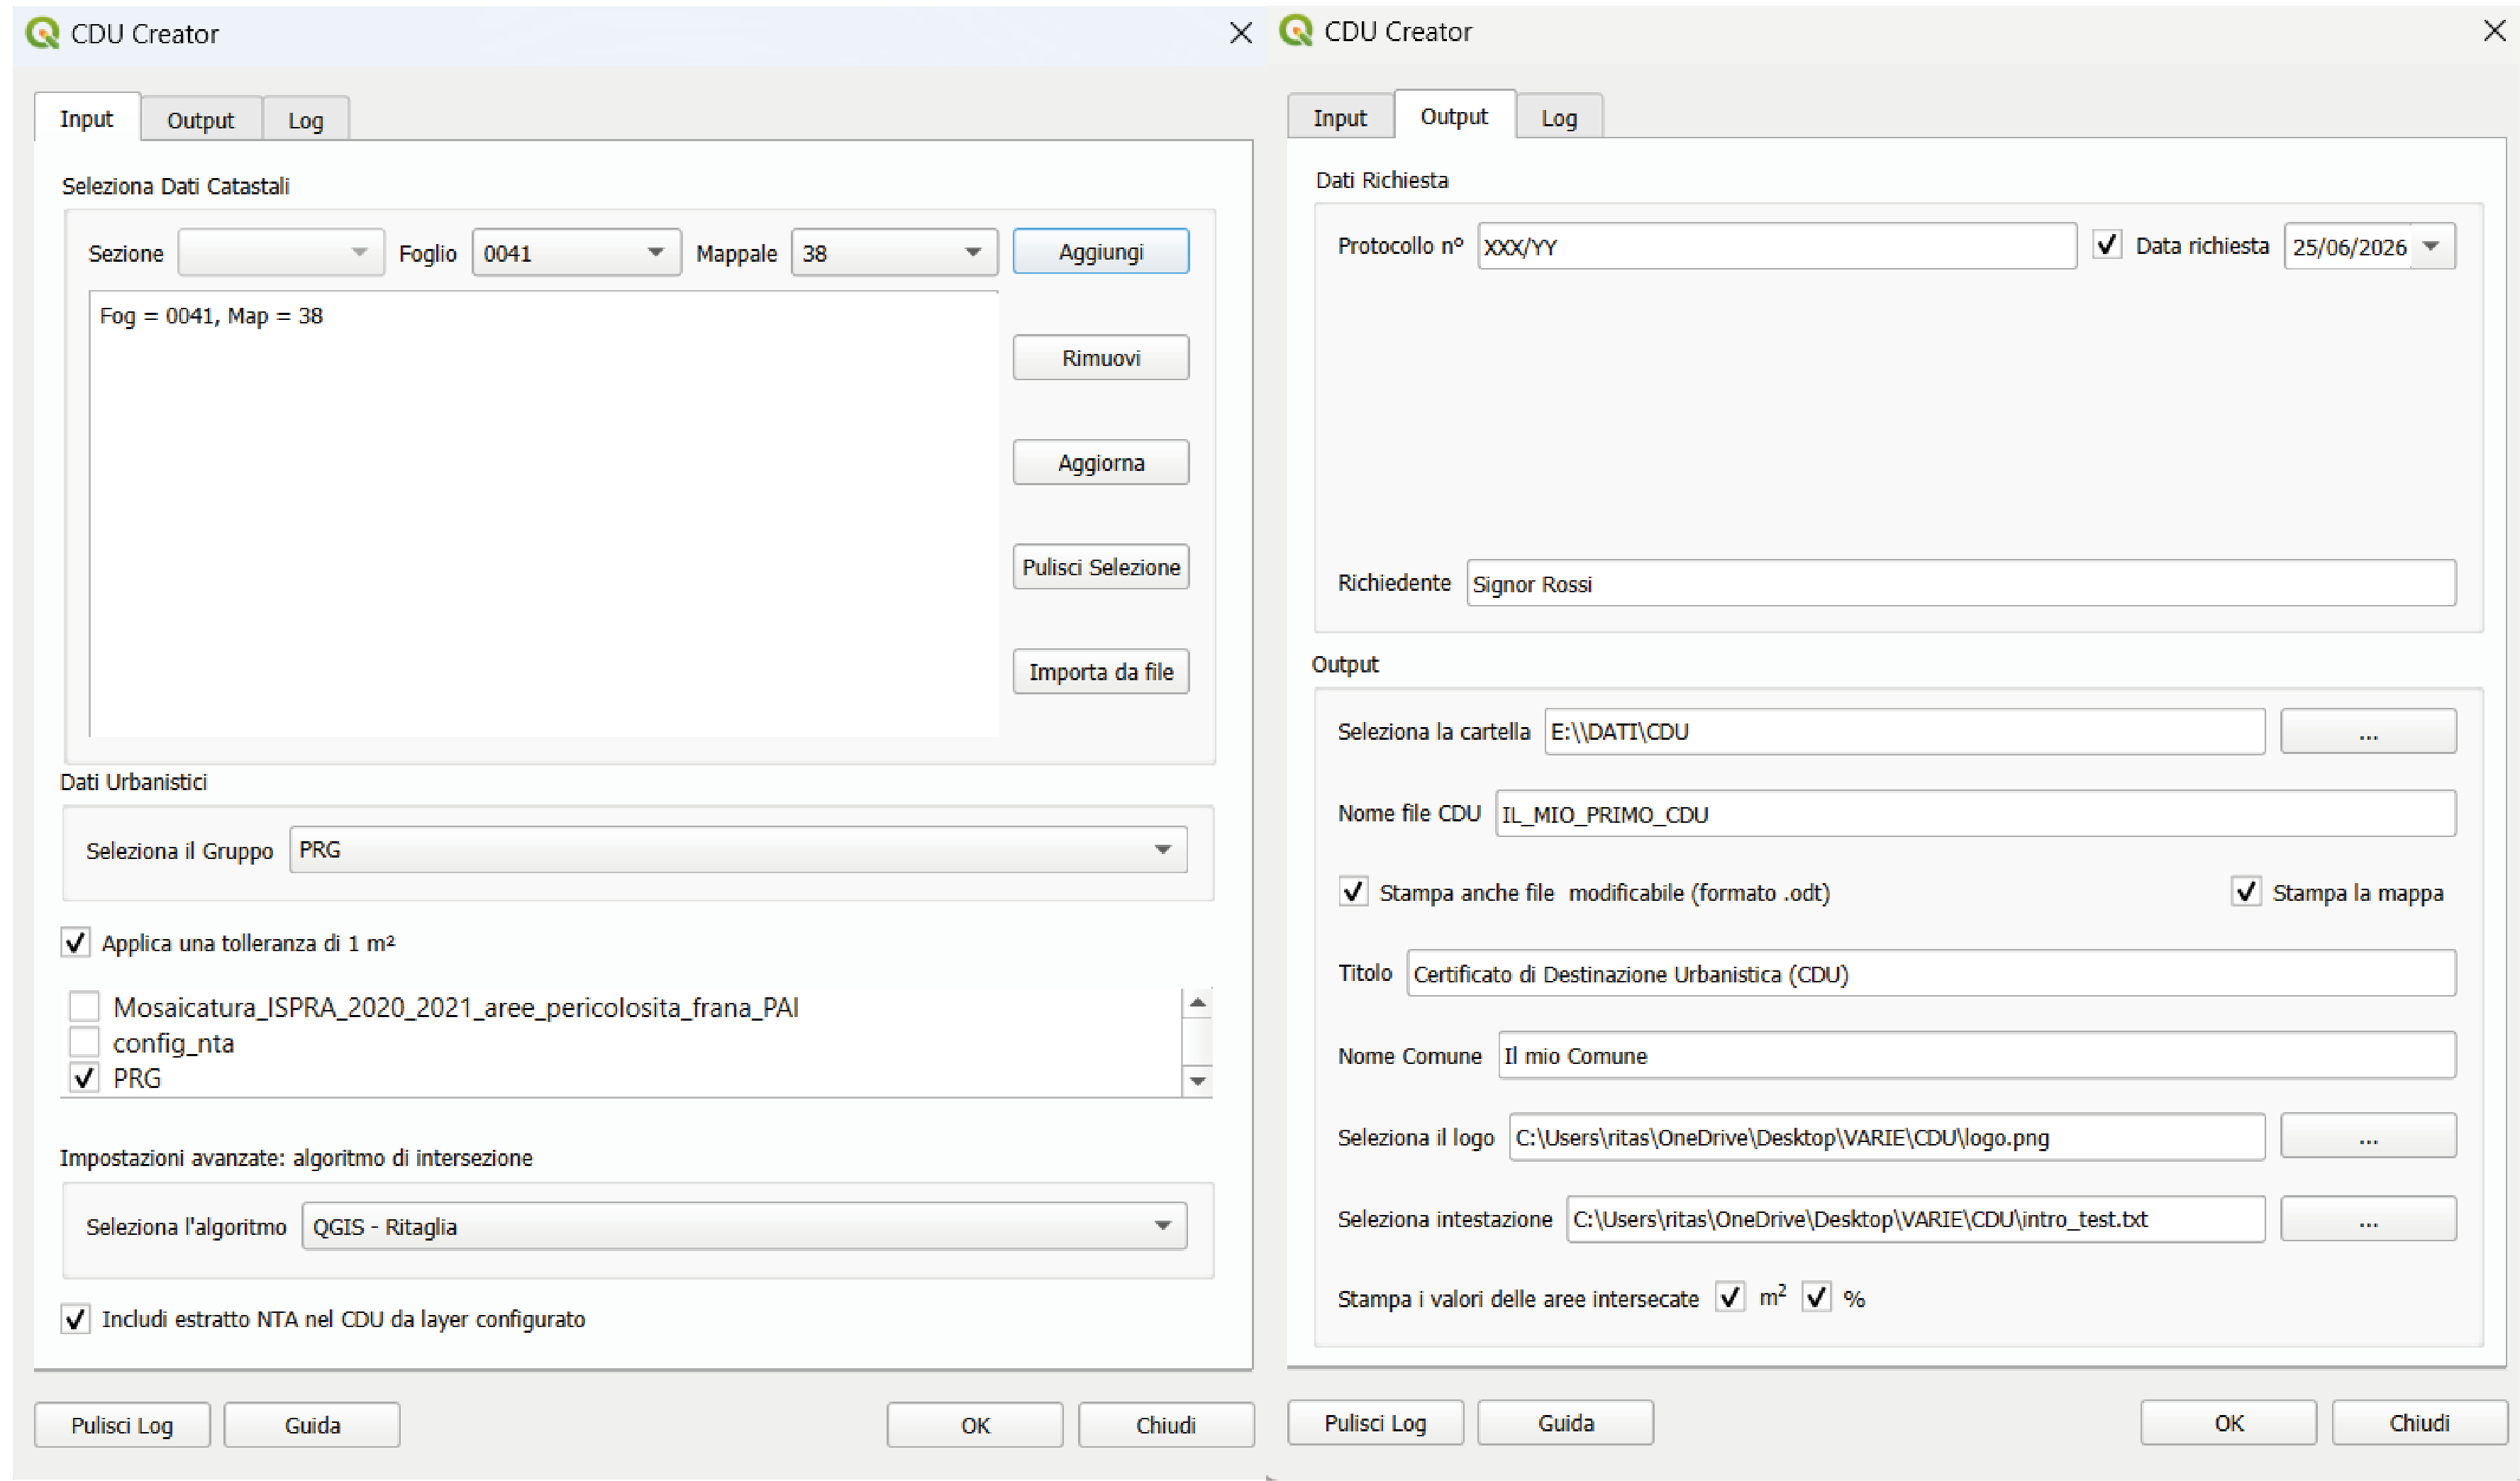Viewport: 2520px width, 1481px height.
Task: Check the config_nta layer box
Action: pyautogui.click(x=84, y=1042)
